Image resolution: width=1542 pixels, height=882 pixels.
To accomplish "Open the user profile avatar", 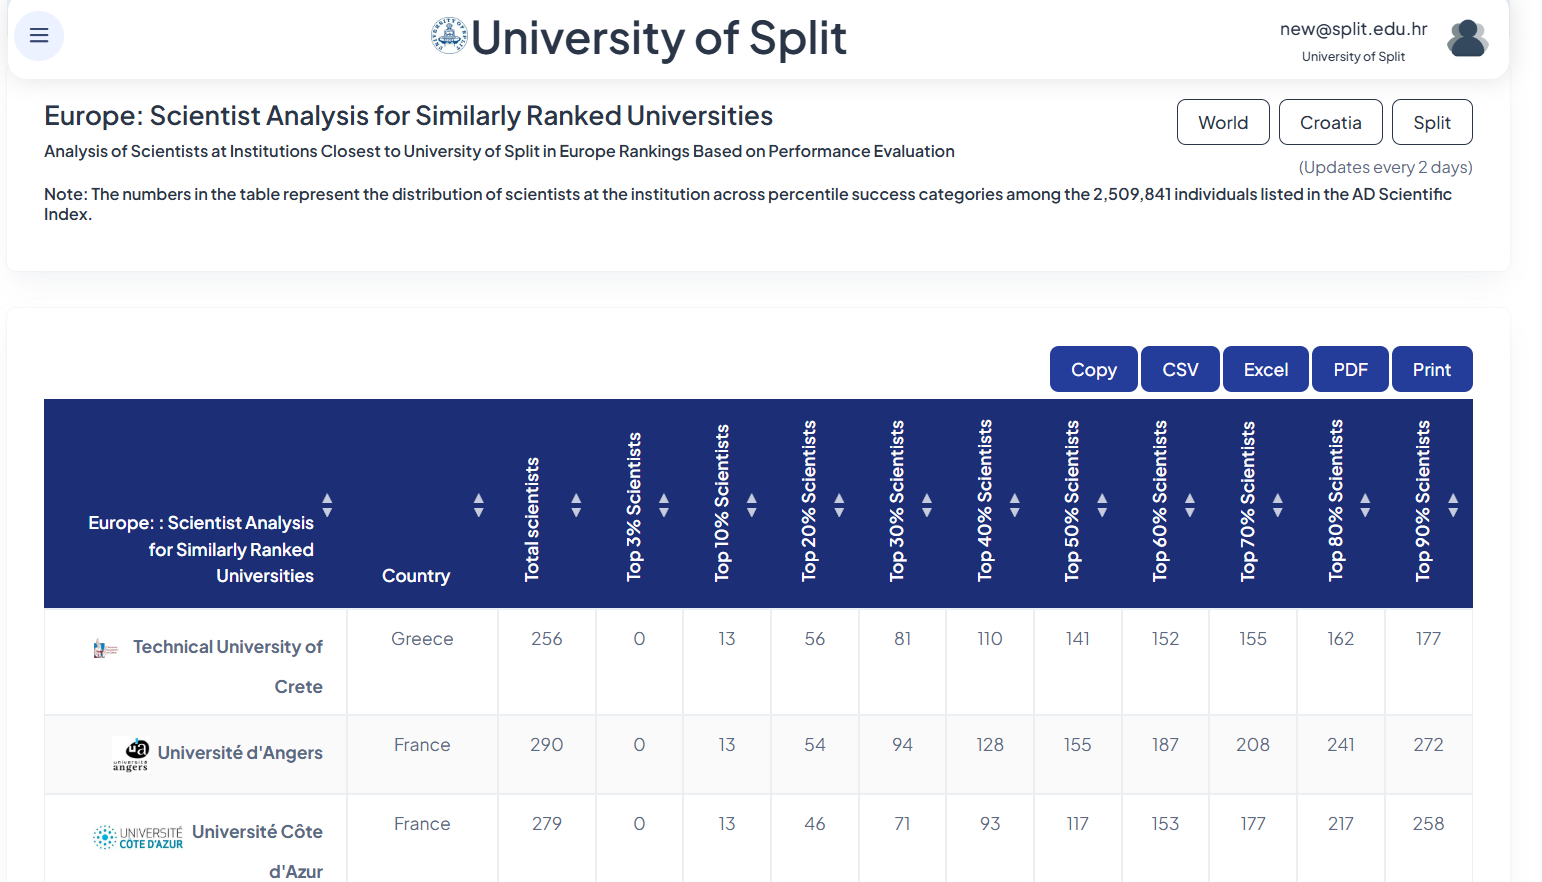I will (1467, 39).
